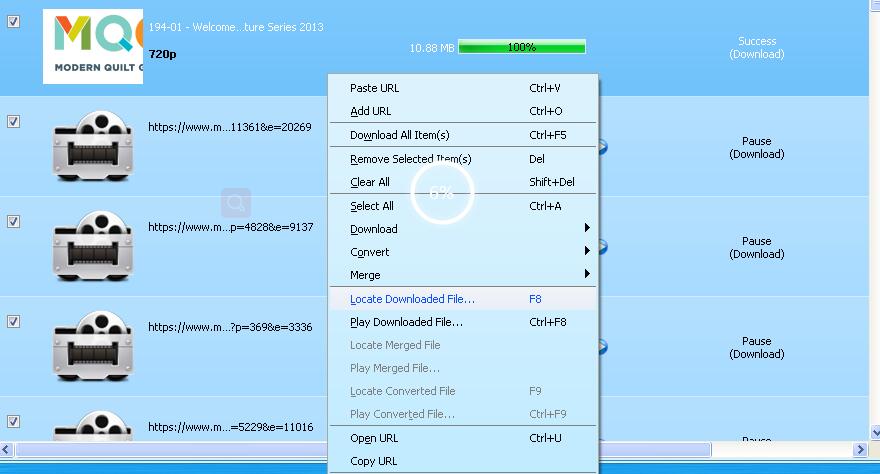Click film reel icon for ?p=369&e=3336 item
This screenshot has height=474, width=880.
pyautogui.click(x=93, y=346)
